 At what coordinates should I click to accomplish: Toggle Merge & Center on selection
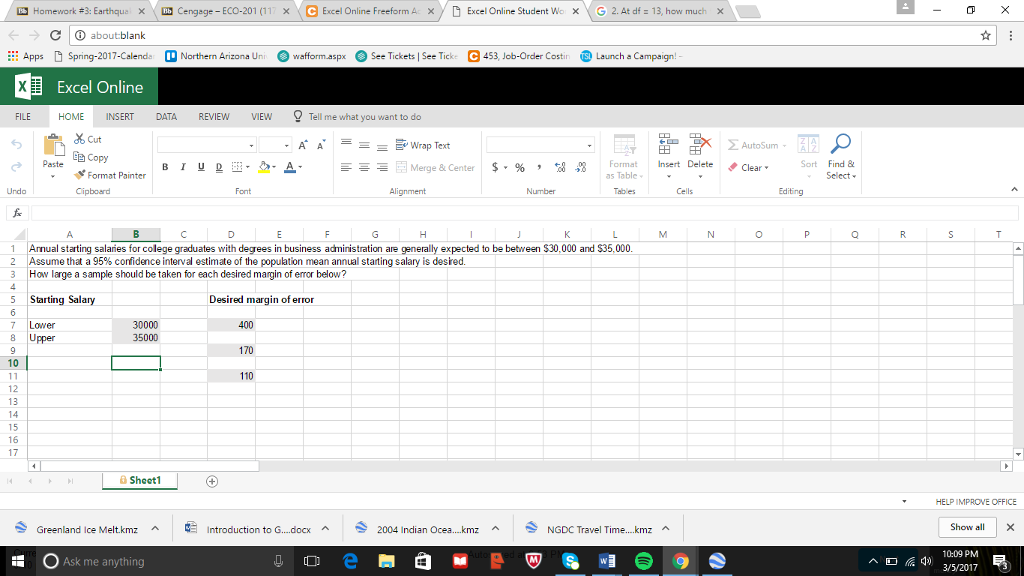coord(435,167)
